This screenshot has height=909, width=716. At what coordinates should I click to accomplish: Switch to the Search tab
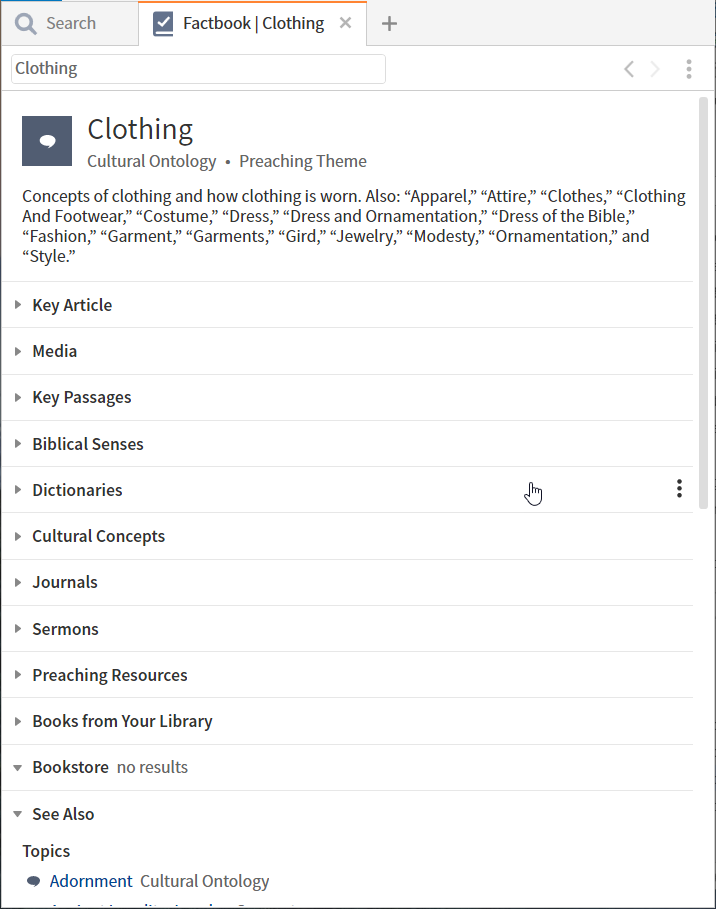coord(70,23)
